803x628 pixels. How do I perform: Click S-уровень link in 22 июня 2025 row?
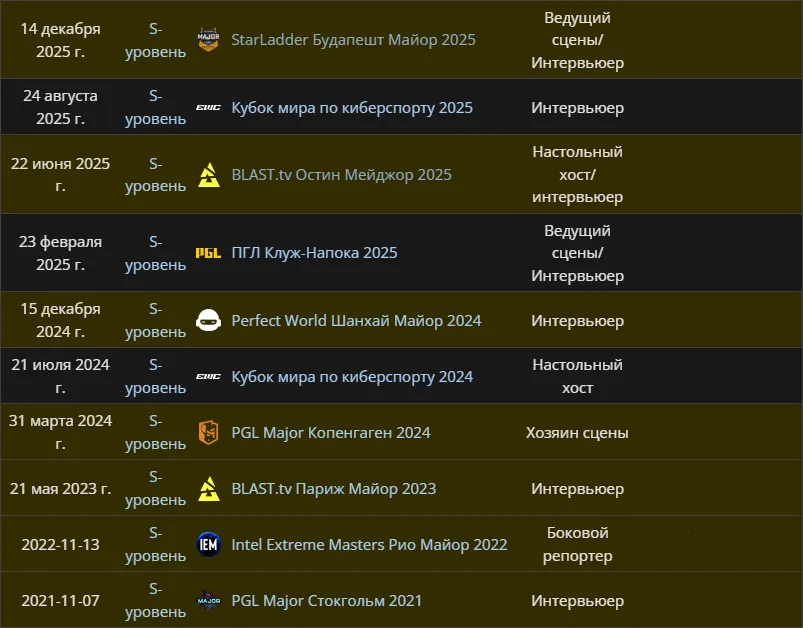[155, 175]
